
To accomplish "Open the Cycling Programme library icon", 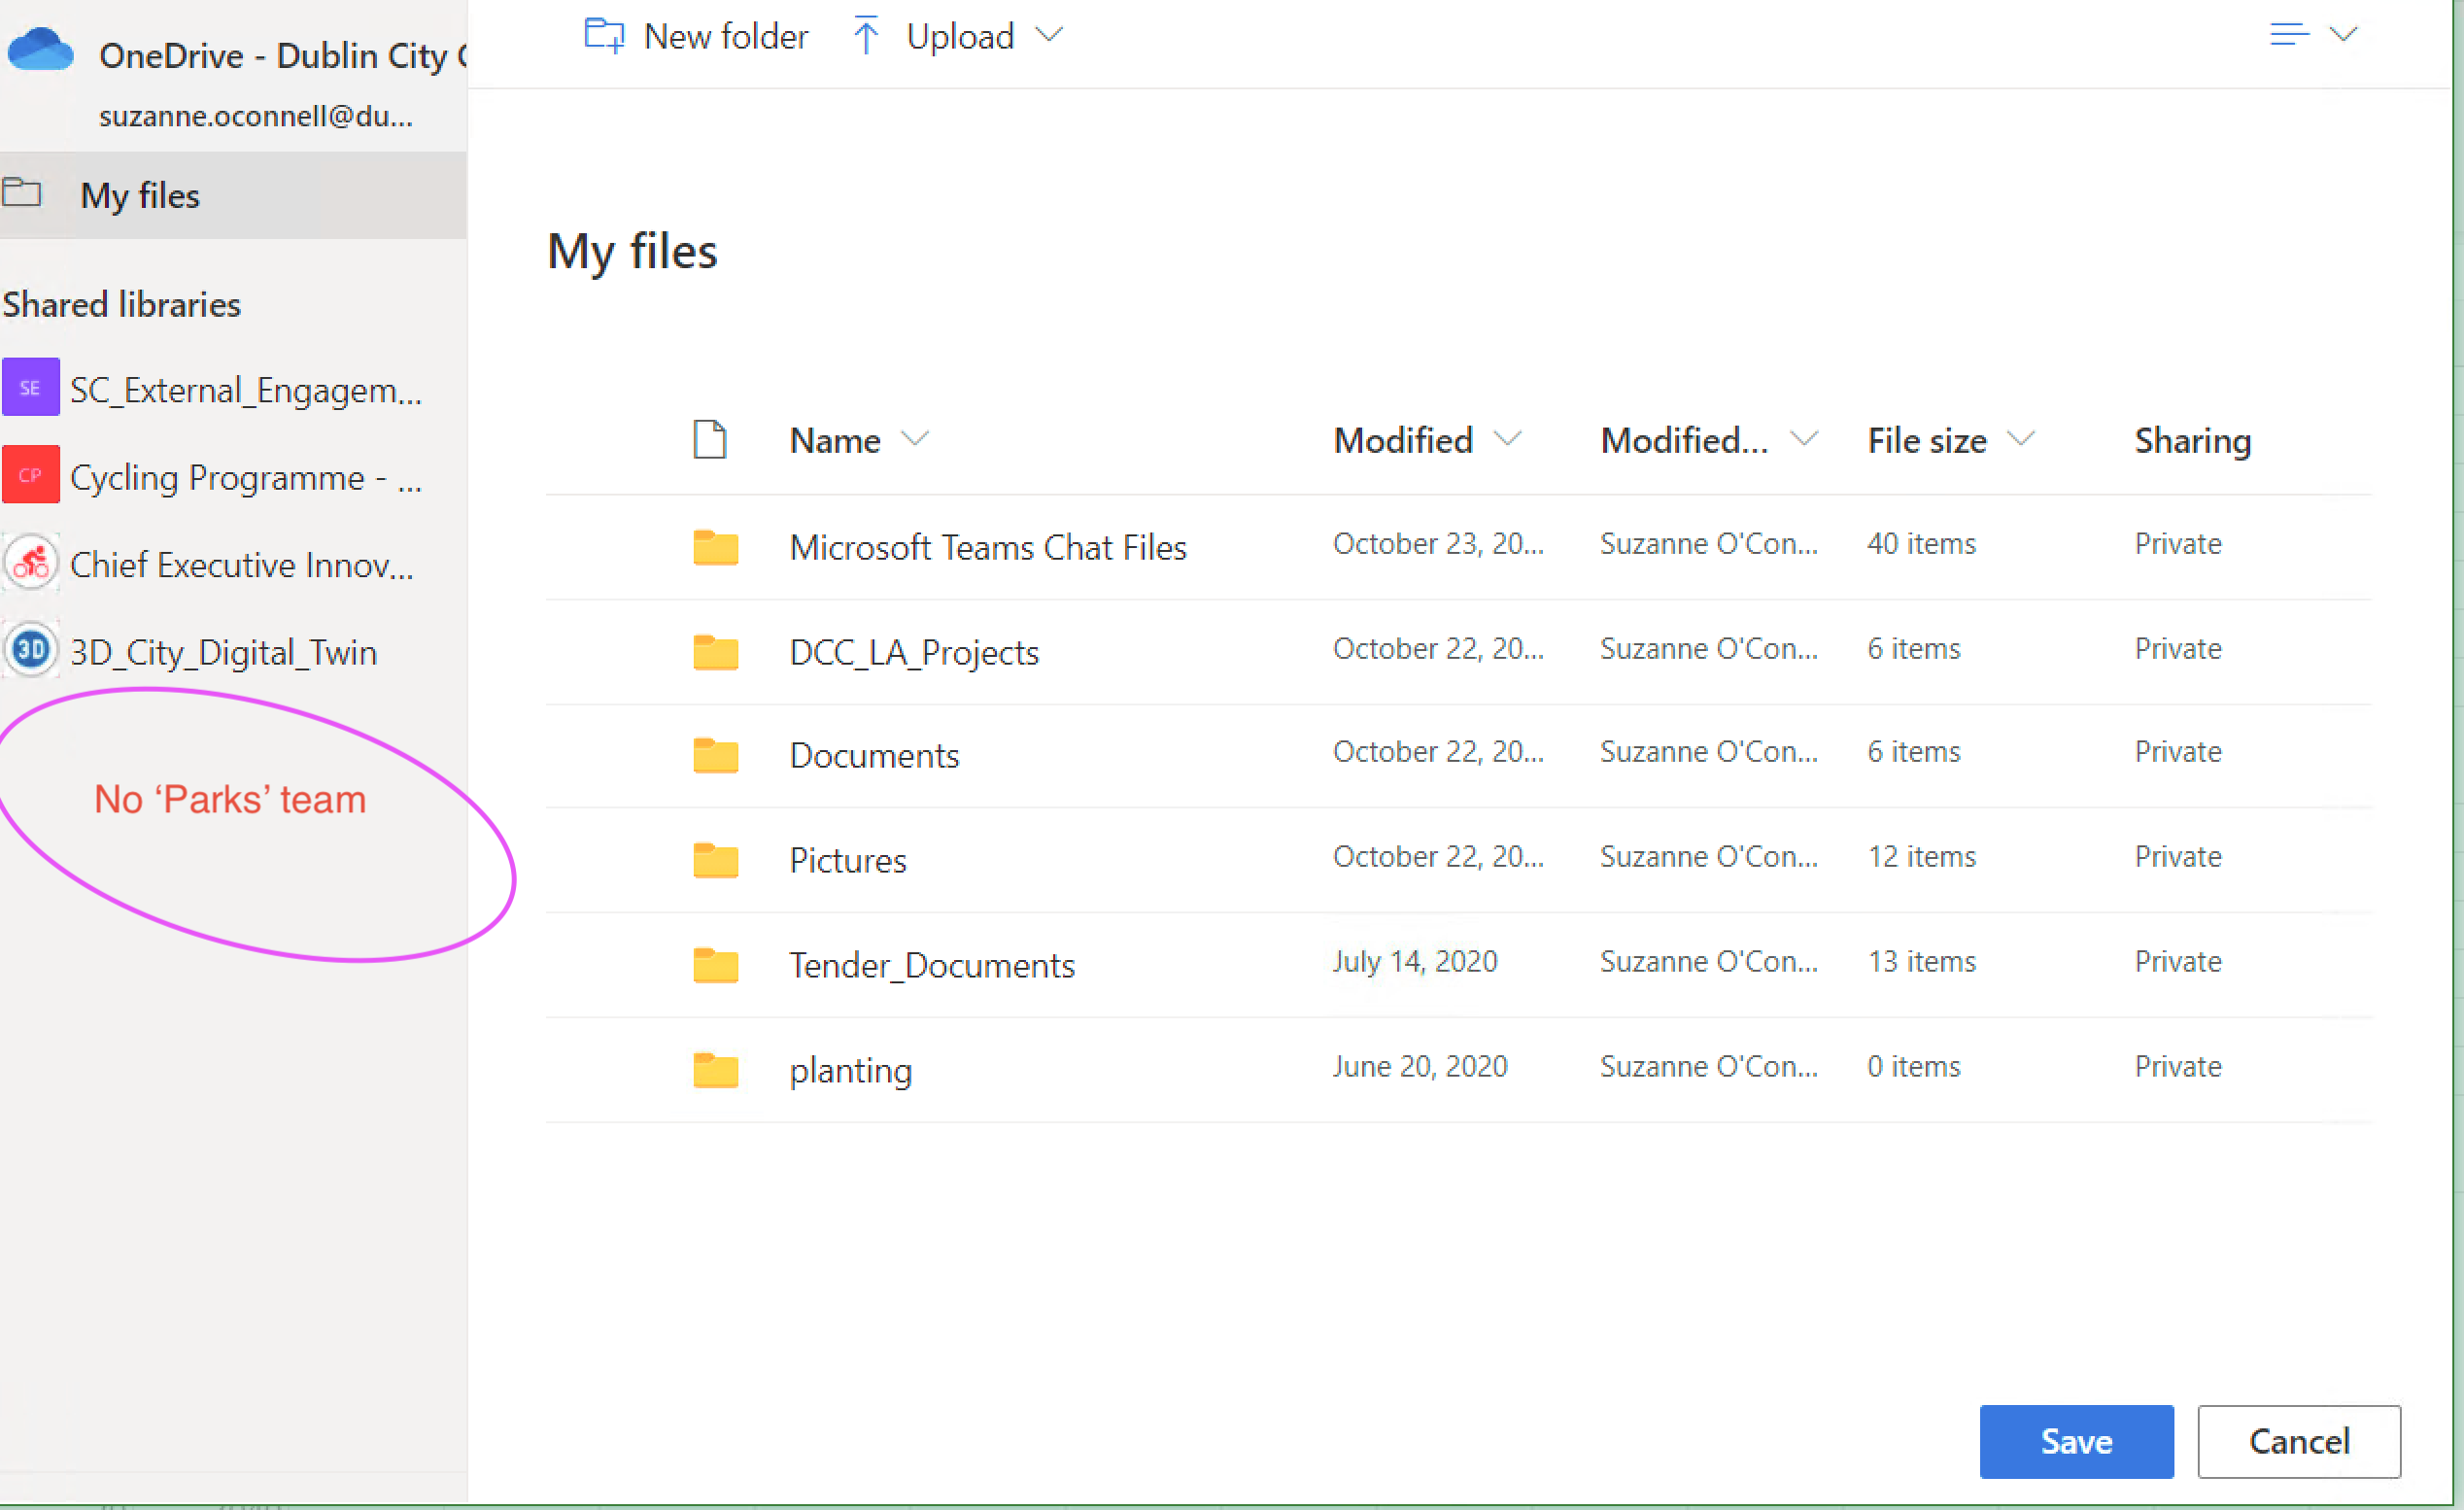I will [x=30, y=475].
